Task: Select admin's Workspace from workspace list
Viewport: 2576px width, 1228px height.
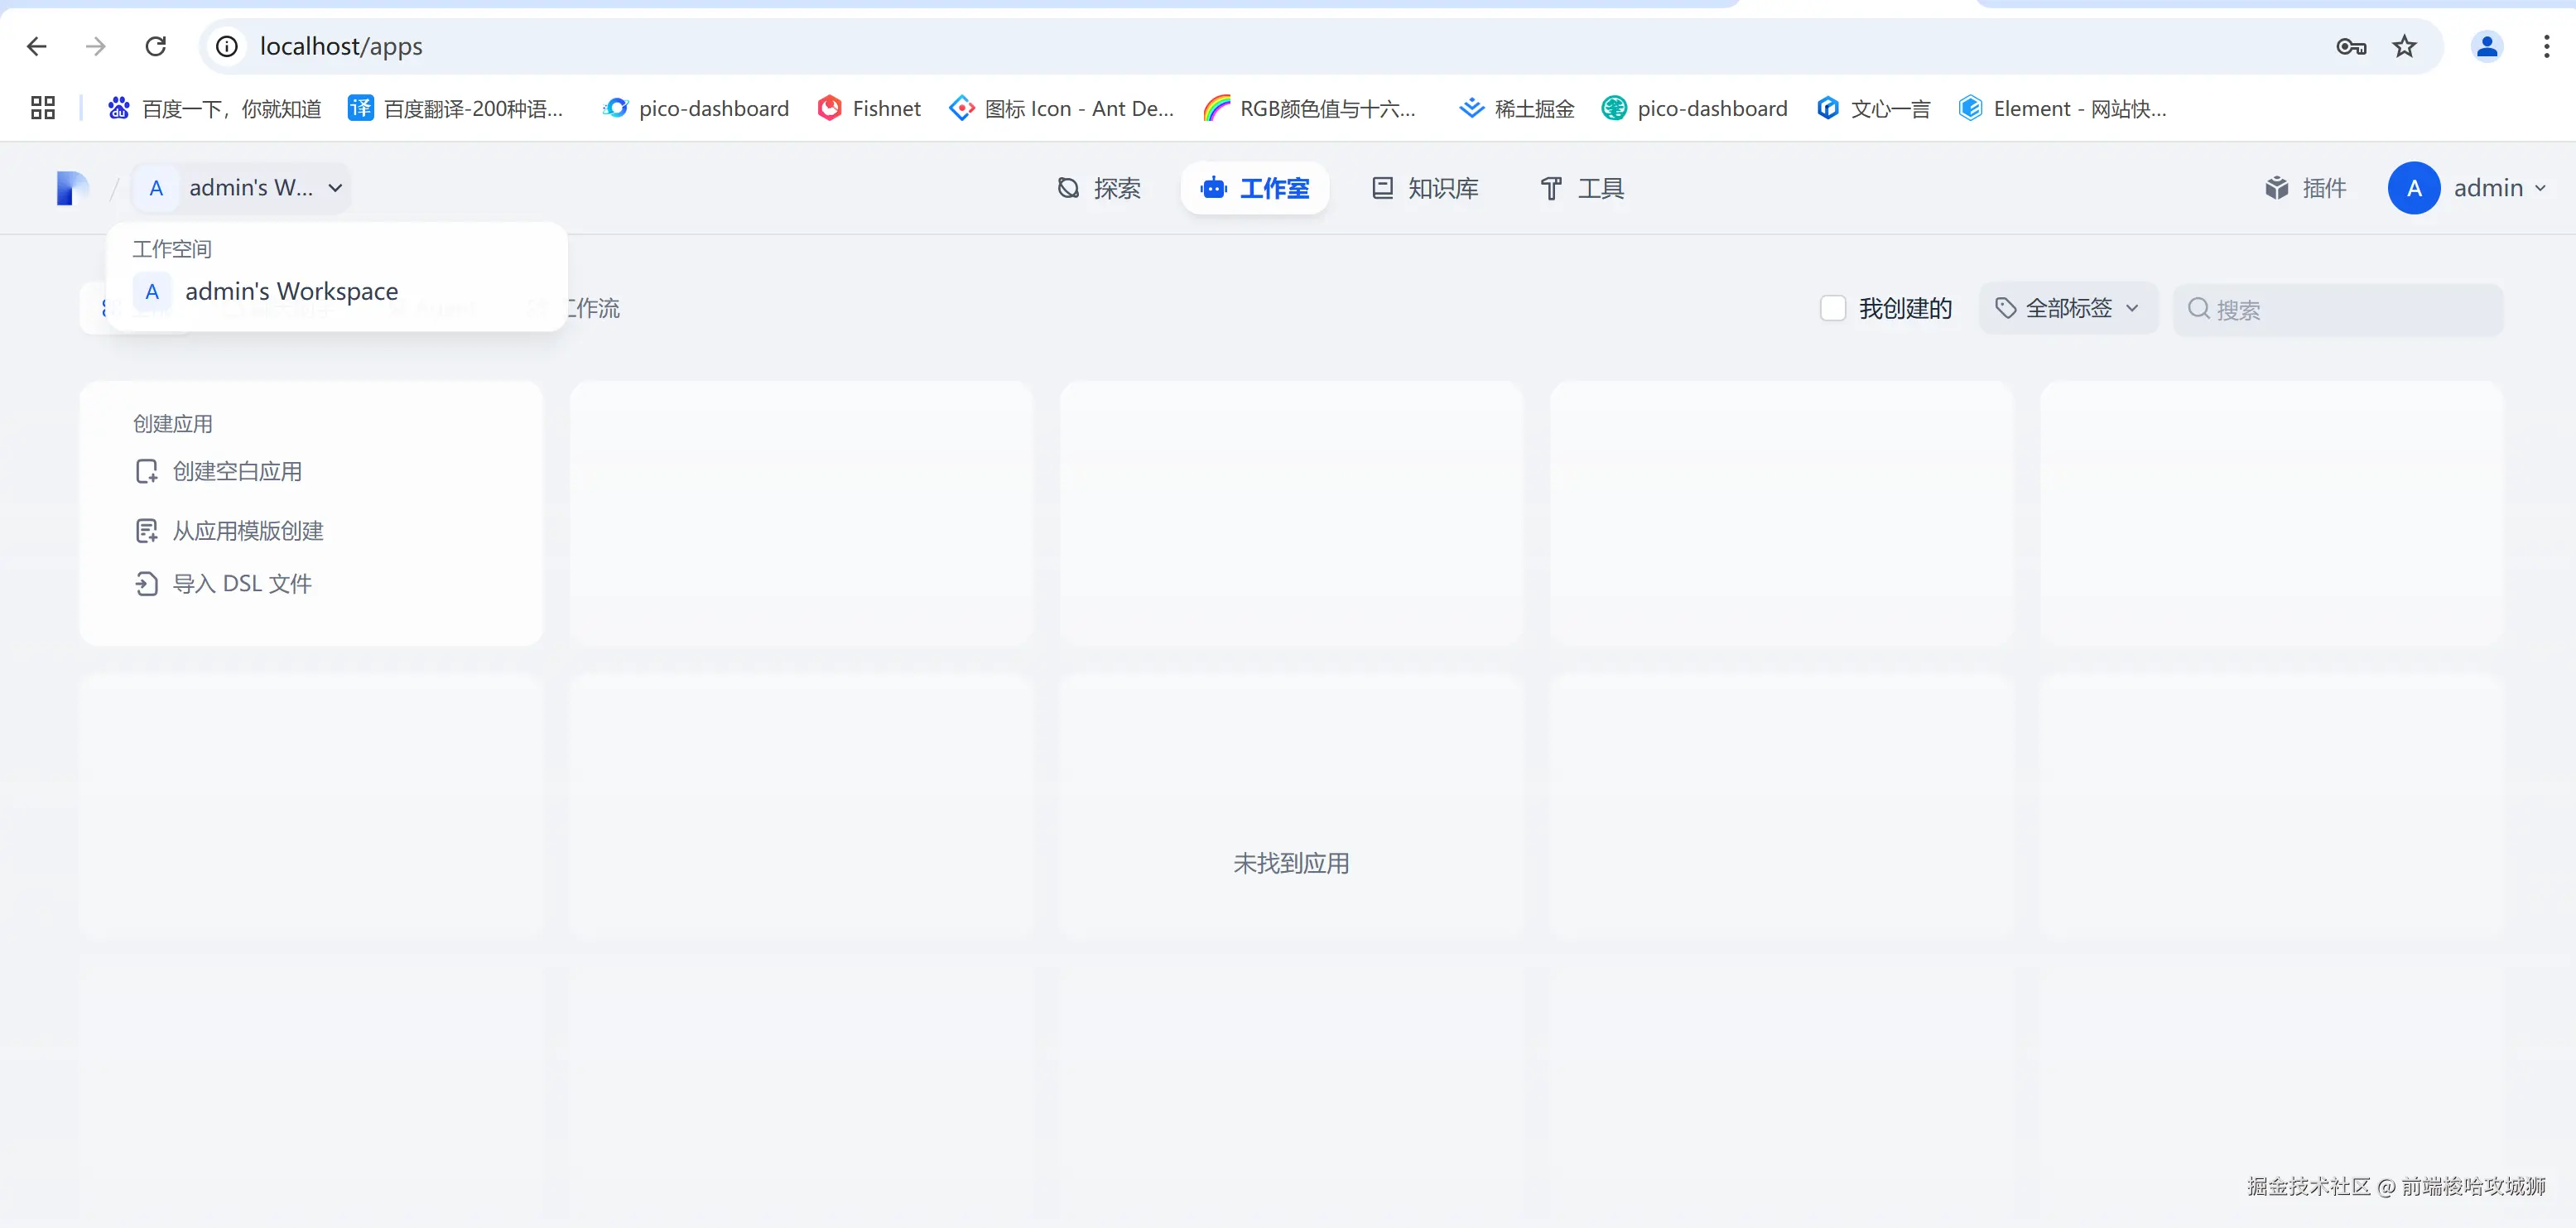Action: point(290,291)
